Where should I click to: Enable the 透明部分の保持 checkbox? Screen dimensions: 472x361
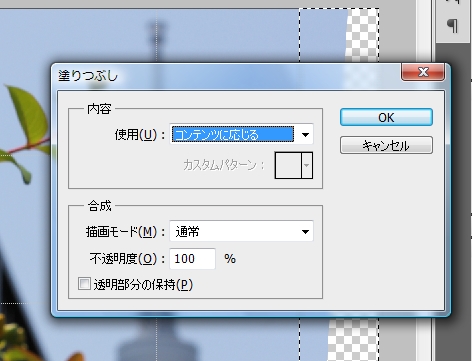84,284
